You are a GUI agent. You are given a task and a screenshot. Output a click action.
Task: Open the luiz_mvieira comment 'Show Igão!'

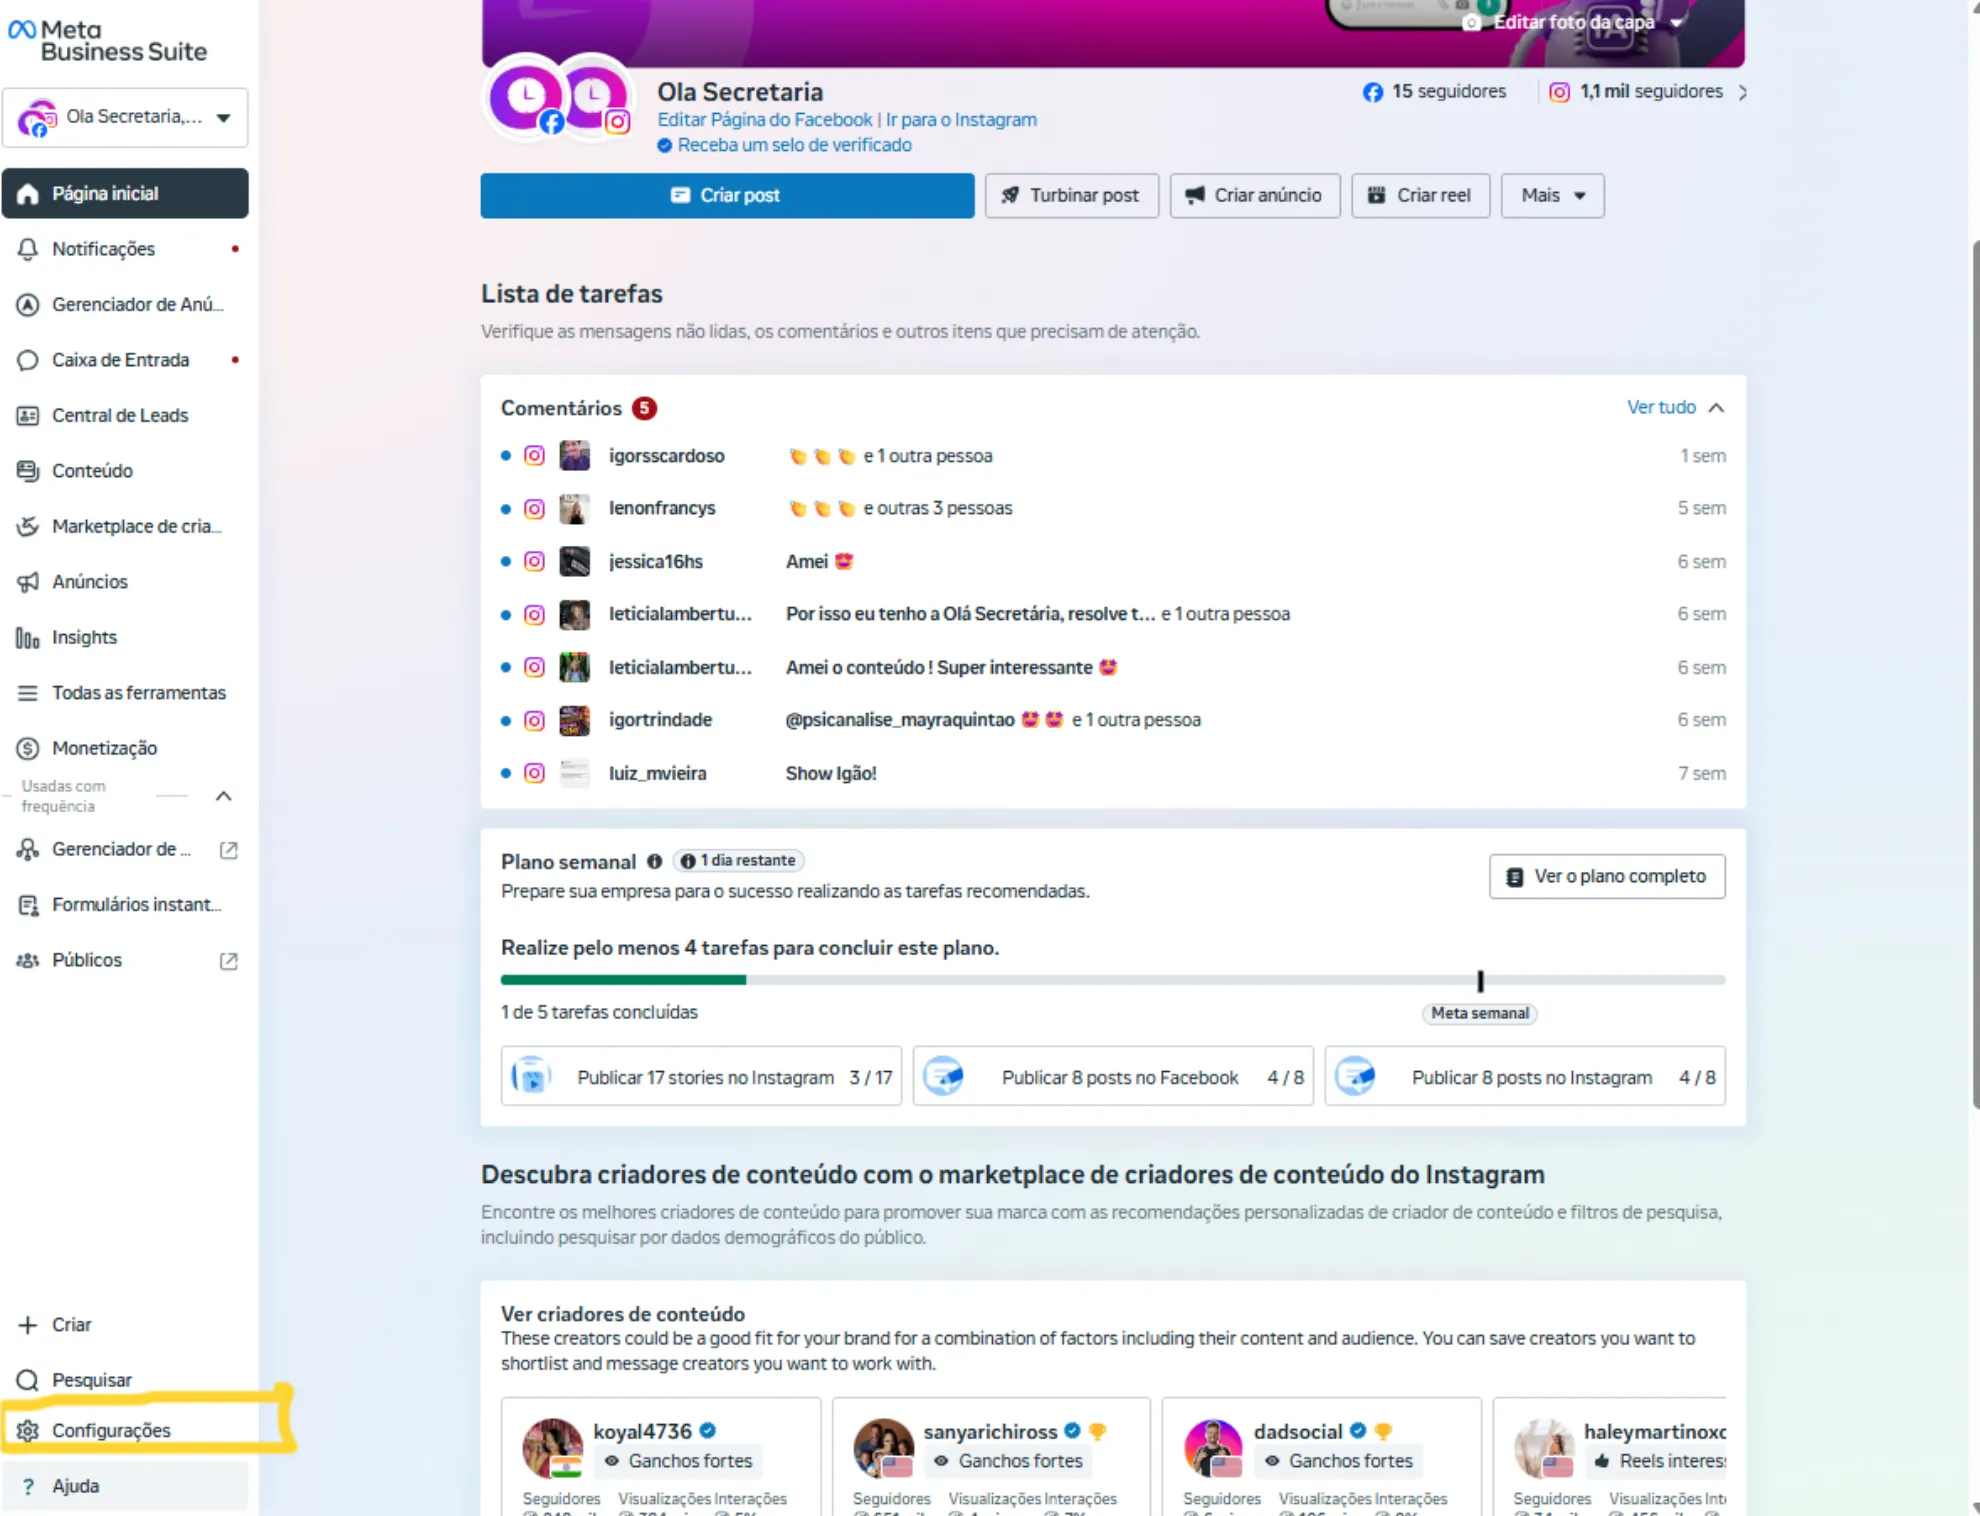click(x=831, y=774)
